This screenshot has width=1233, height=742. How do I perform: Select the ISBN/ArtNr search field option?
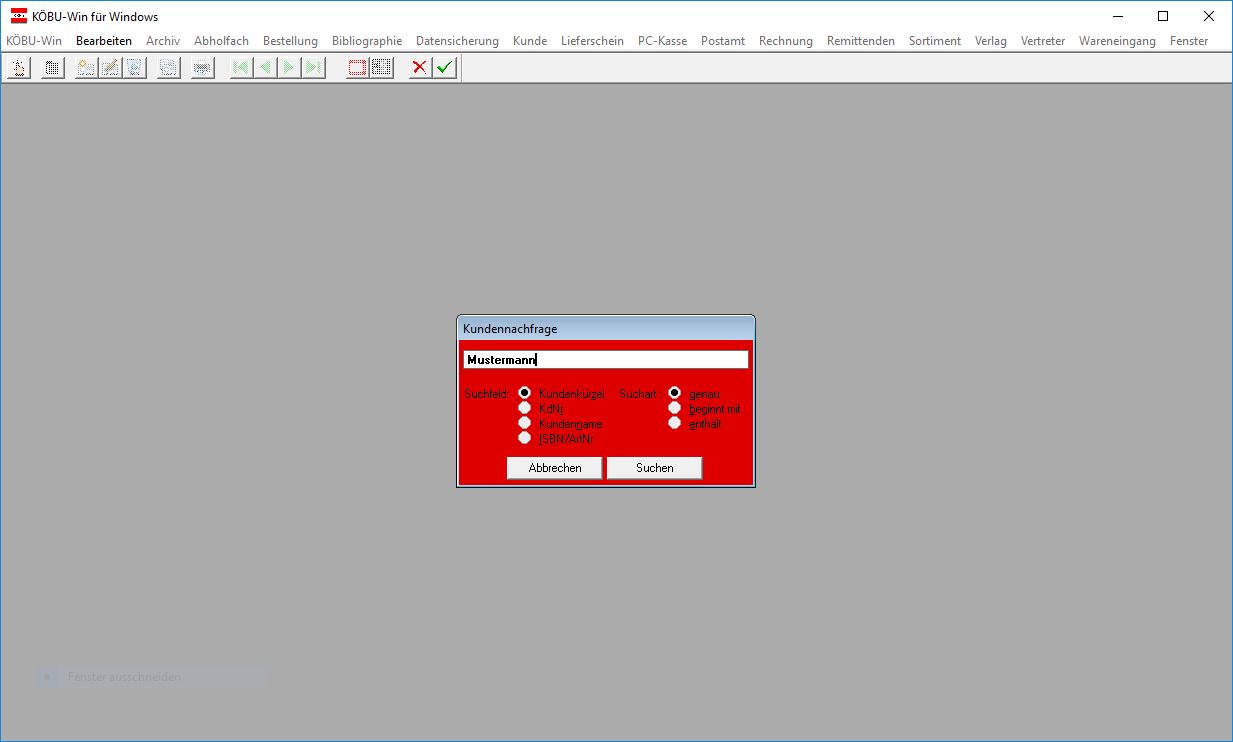pyautogui.click(x=524, y=438)
